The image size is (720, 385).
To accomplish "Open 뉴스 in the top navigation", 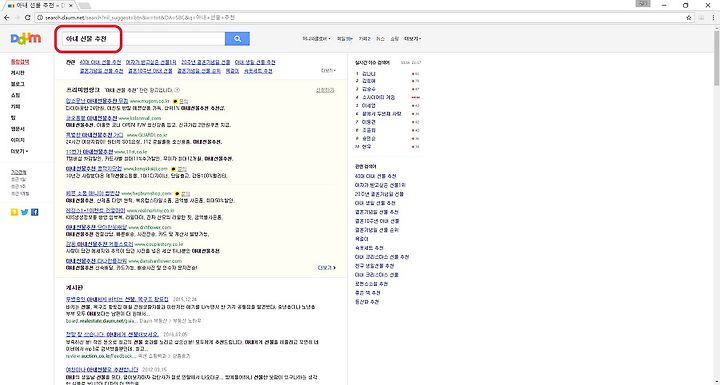I will click(x=380, y=39).
